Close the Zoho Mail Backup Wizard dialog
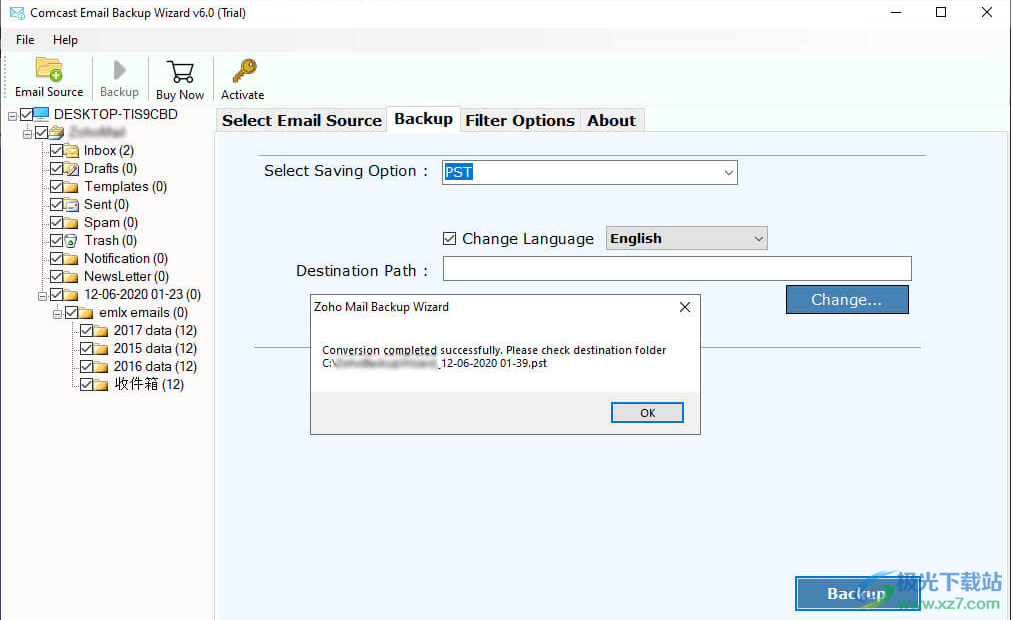 tap(685, 307)
